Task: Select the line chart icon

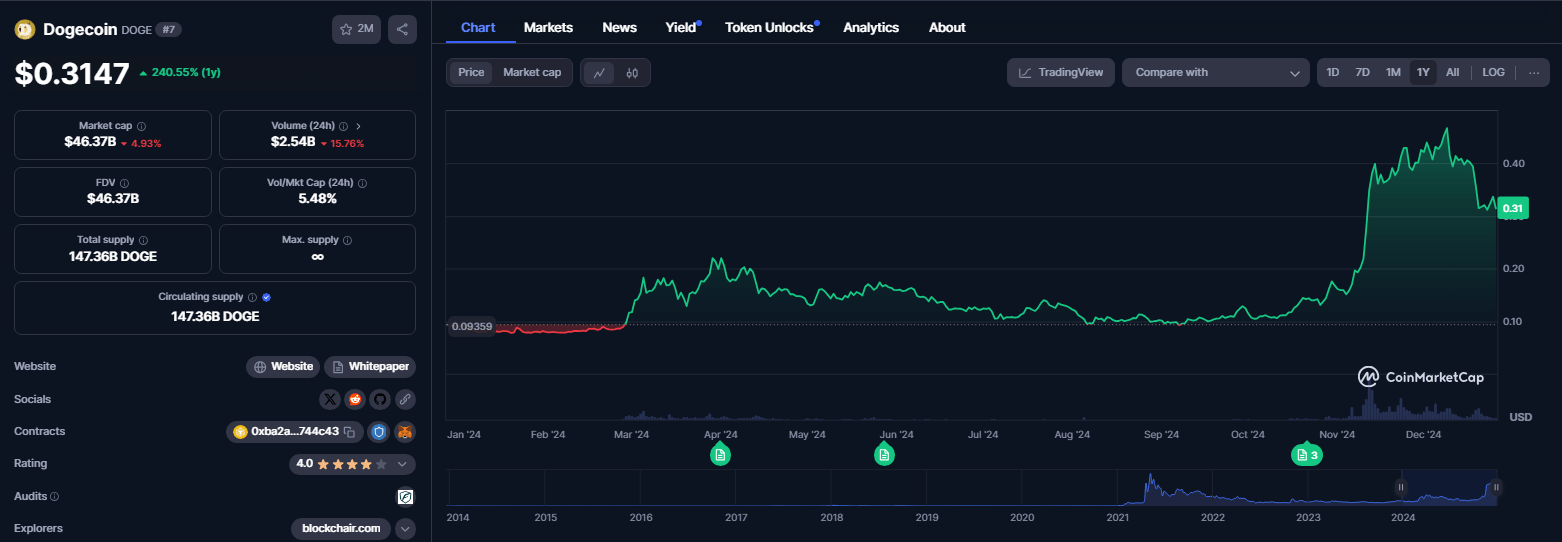Action: point(599,73)
